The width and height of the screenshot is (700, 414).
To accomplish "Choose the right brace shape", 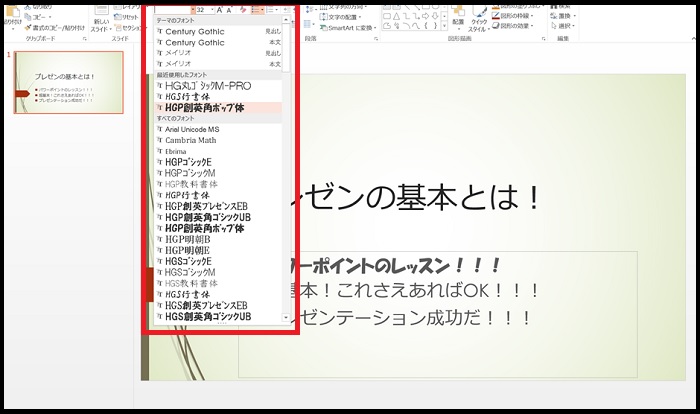I will tap(435, 25).
